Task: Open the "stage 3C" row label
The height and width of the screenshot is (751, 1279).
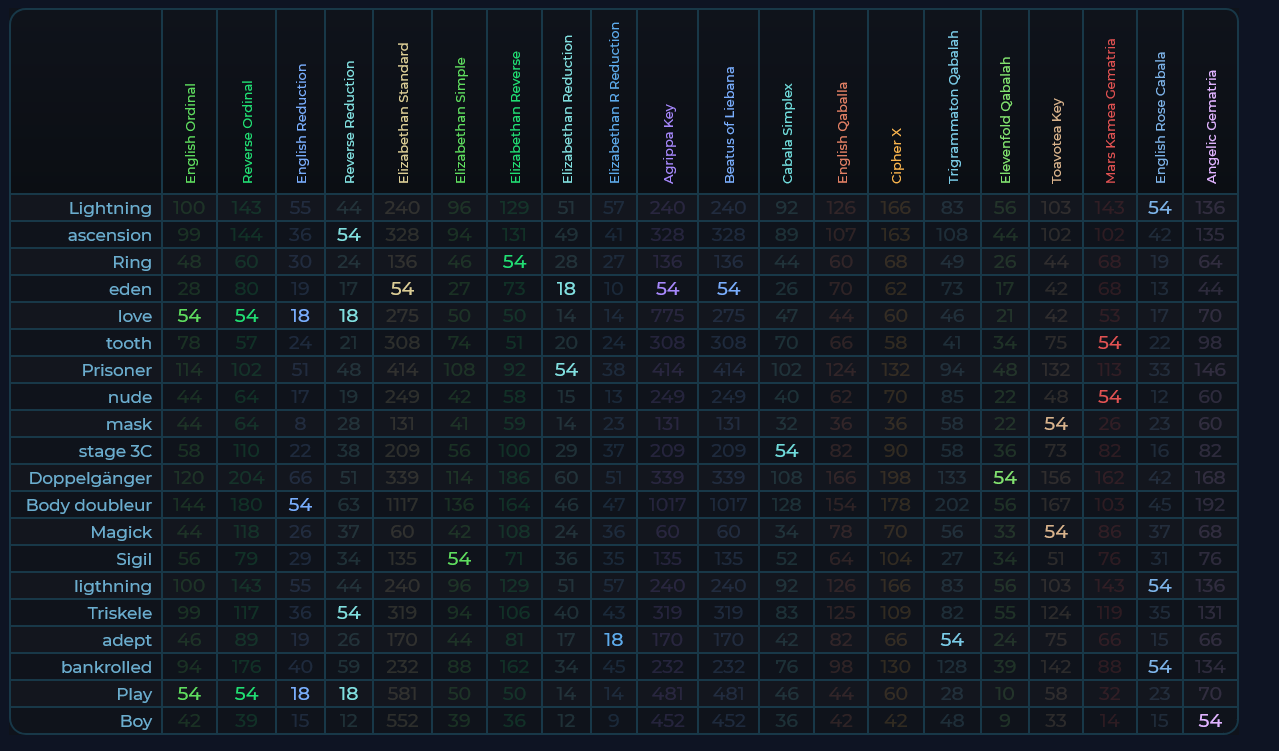Action: (x=115, y=451)
